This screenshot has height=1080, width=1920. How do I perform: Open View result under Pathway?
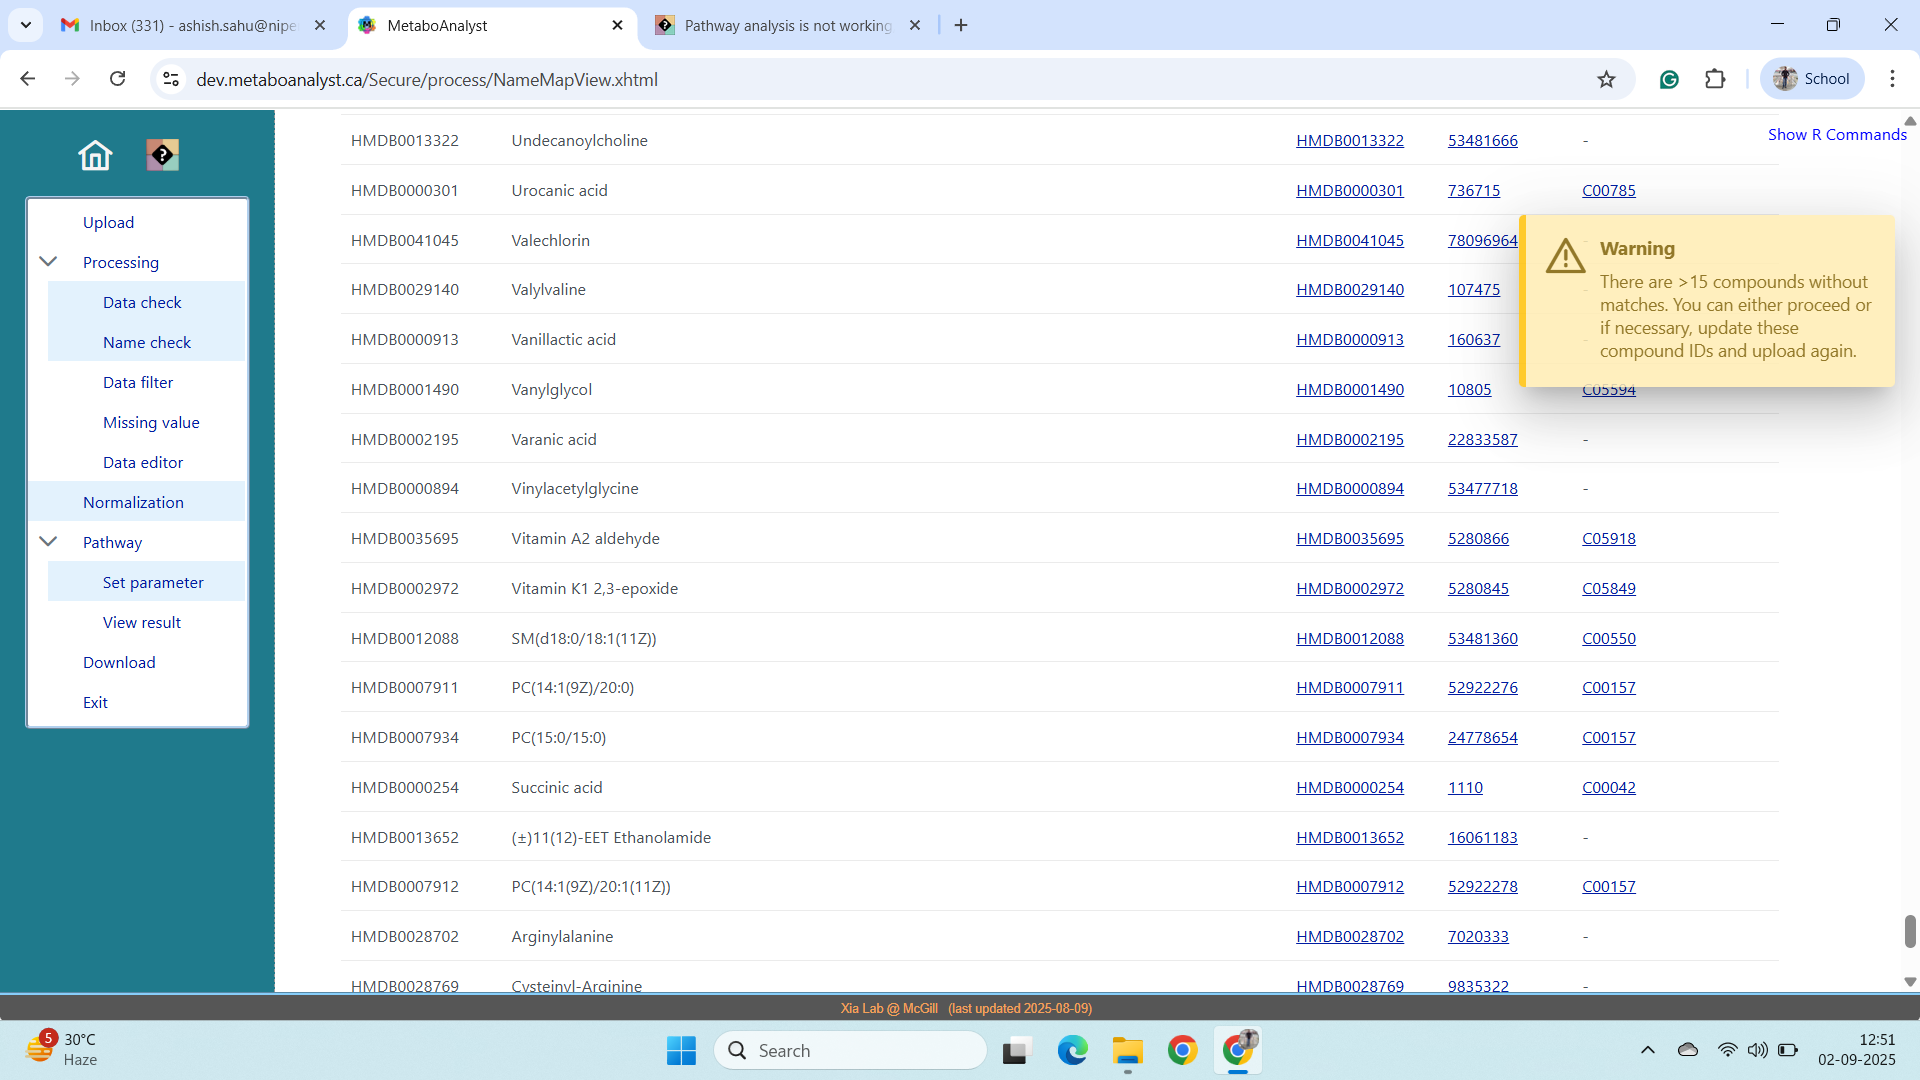(x=142, y=622)
